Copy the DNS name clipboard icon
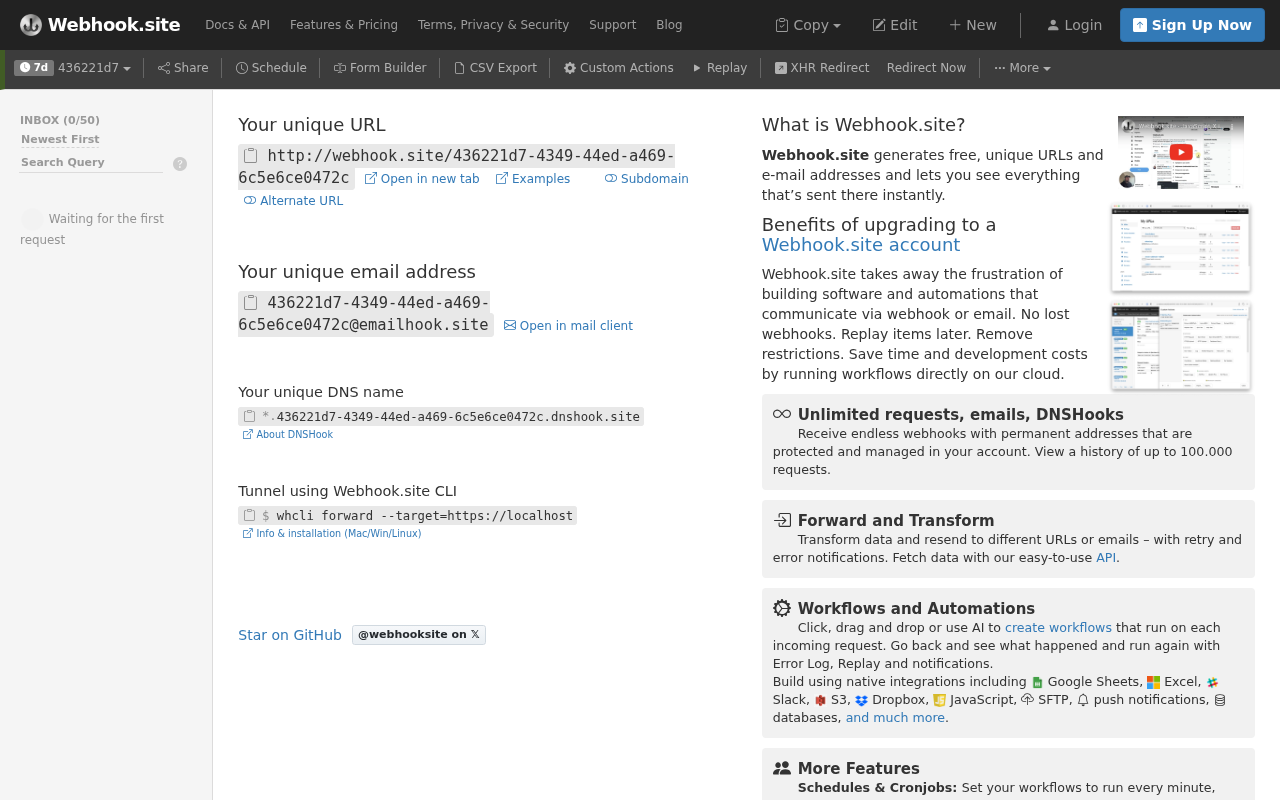This screenshot has width=1280, height=800. [250, 416]
